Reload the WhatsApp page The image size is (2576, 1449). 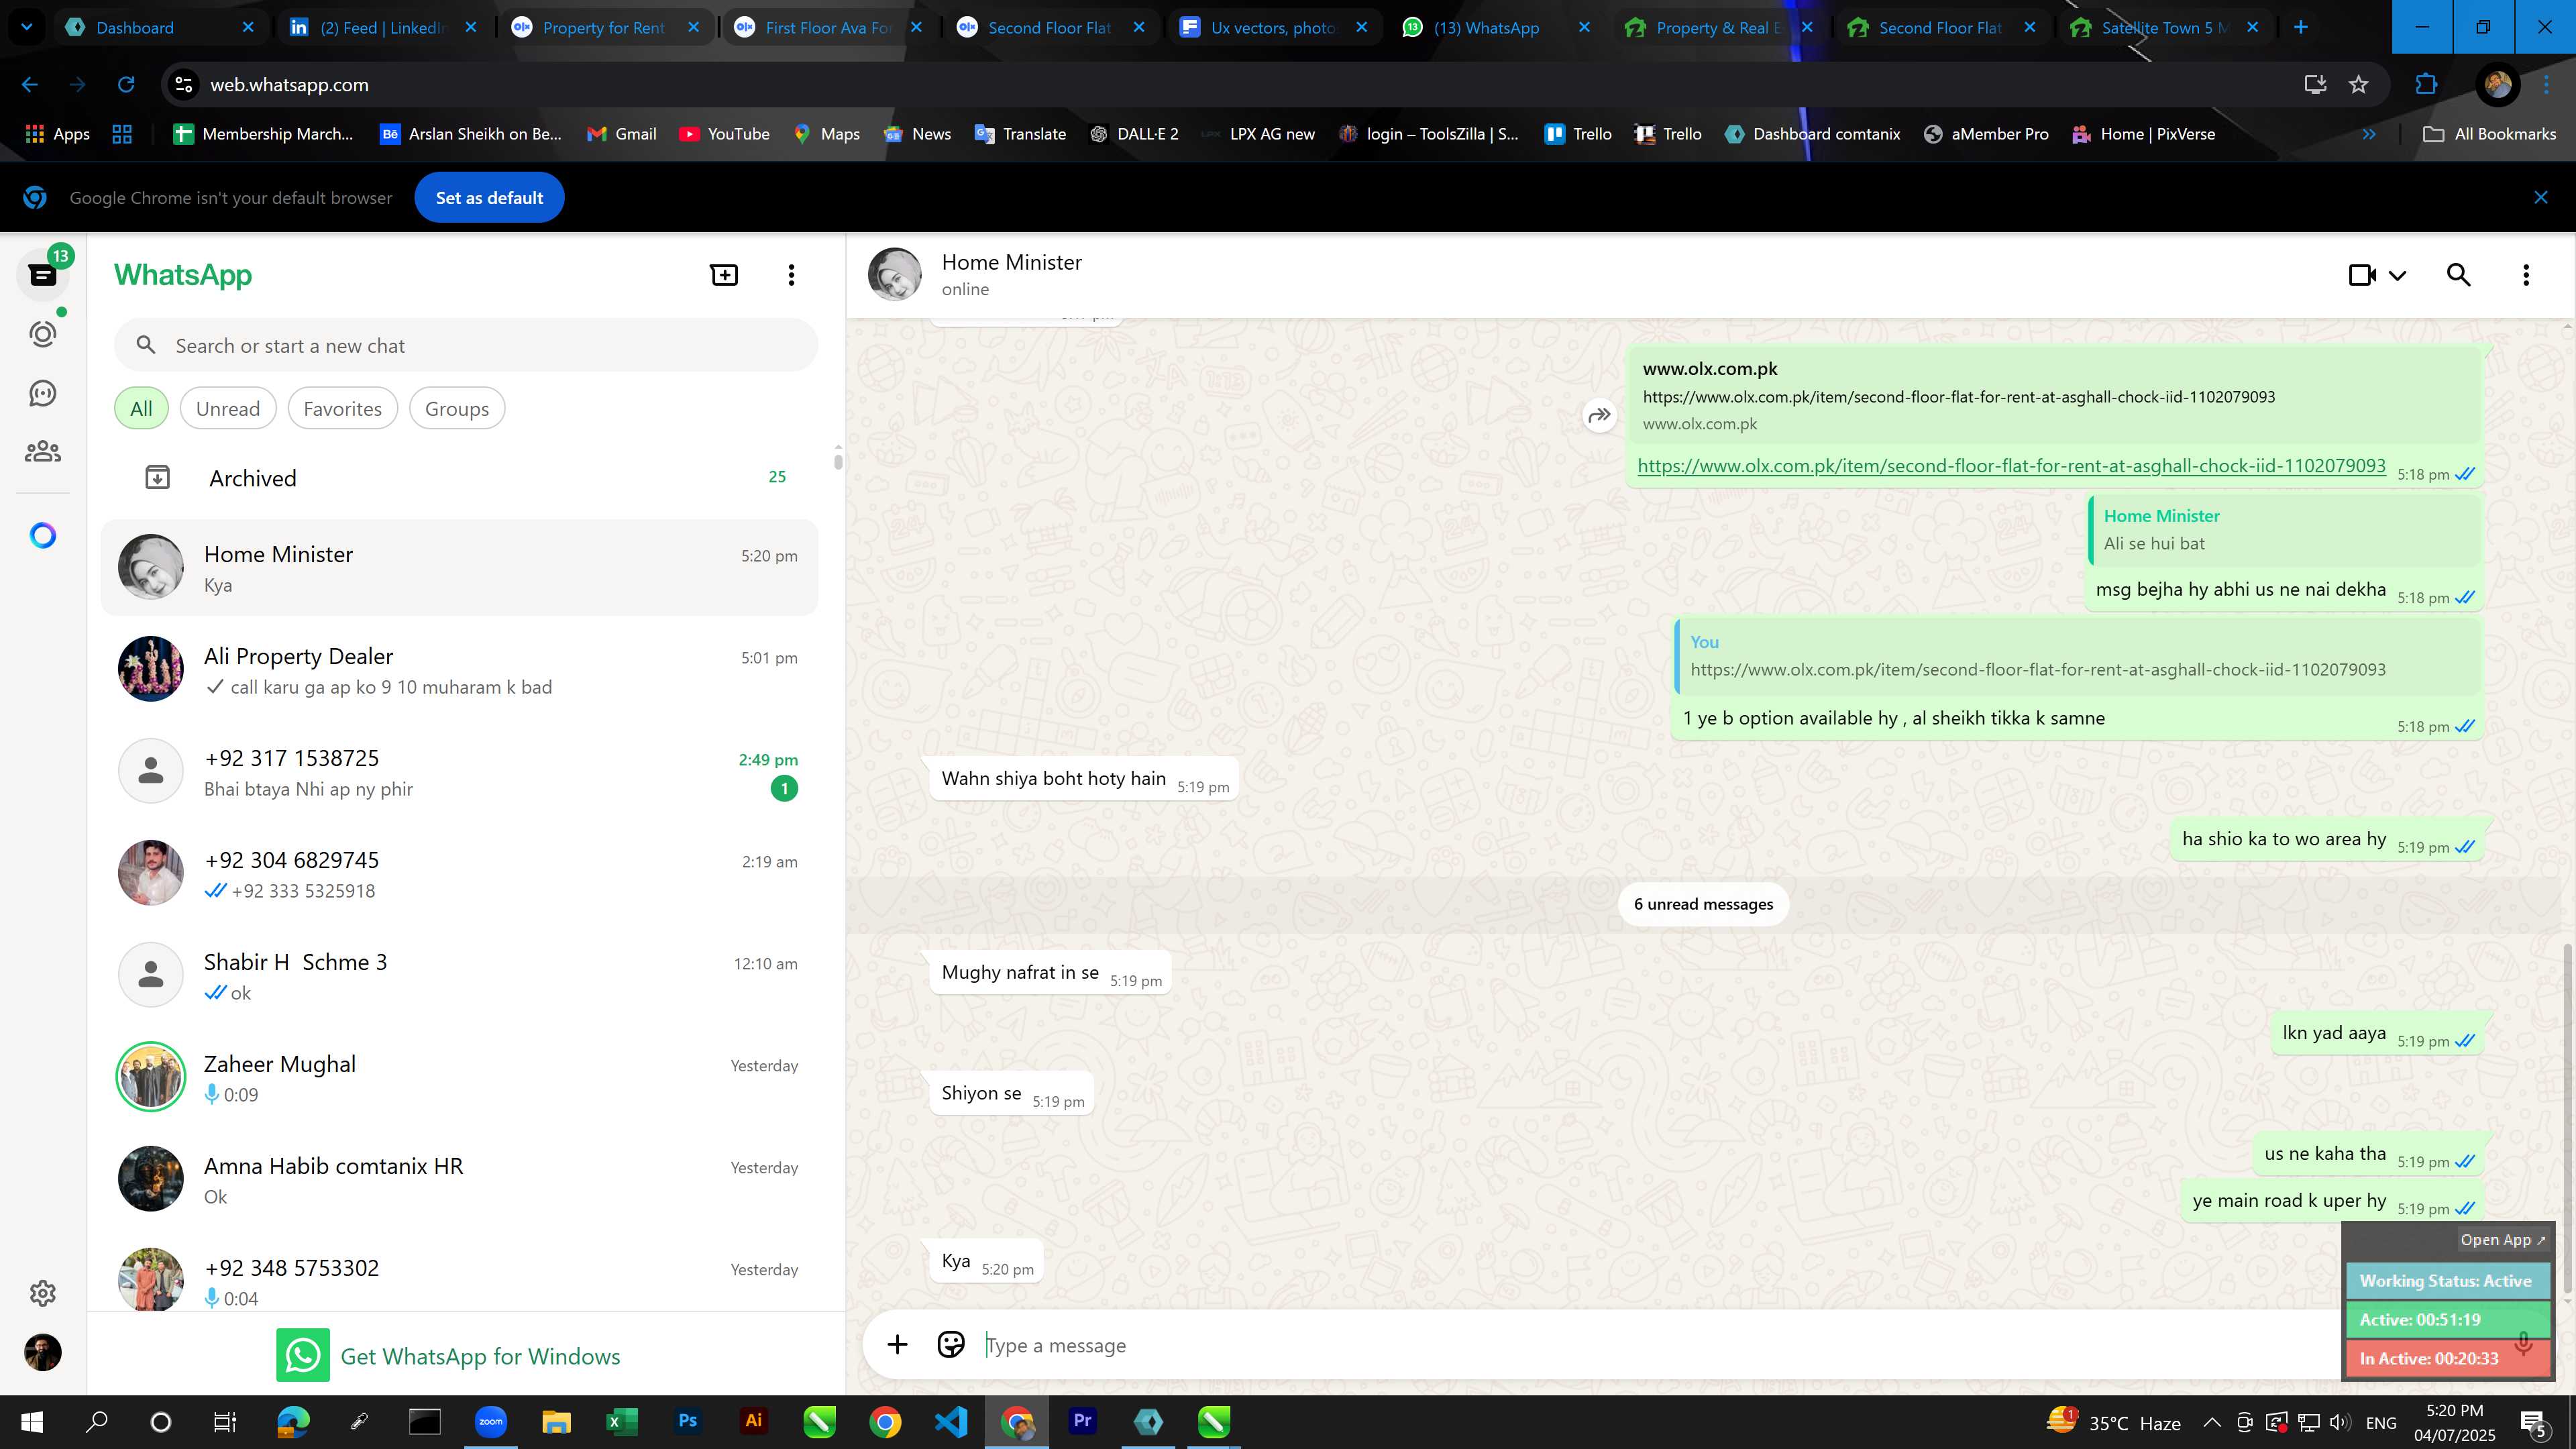126,85
